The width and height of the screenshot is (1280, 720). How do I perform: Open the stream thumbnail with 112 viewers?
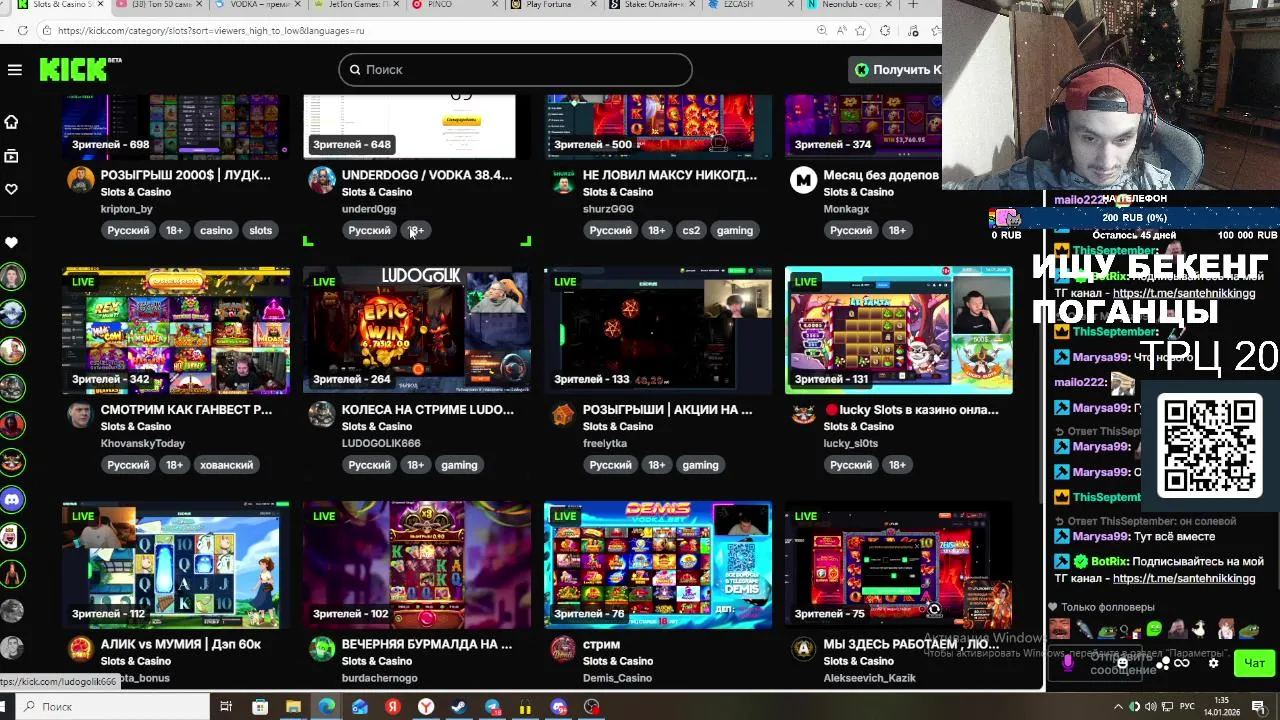pos(176,565)
